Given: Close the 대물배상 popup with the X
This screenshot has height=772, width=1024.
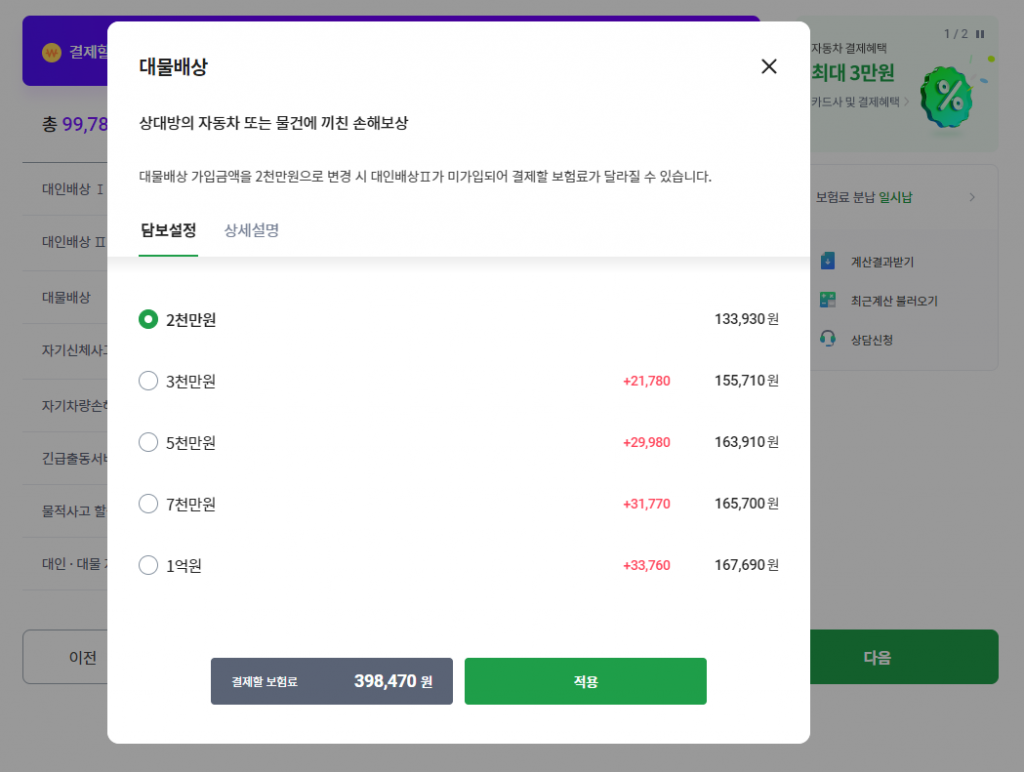Looking at the screenshot, I should pyautogui.click(x=769, y=66).
